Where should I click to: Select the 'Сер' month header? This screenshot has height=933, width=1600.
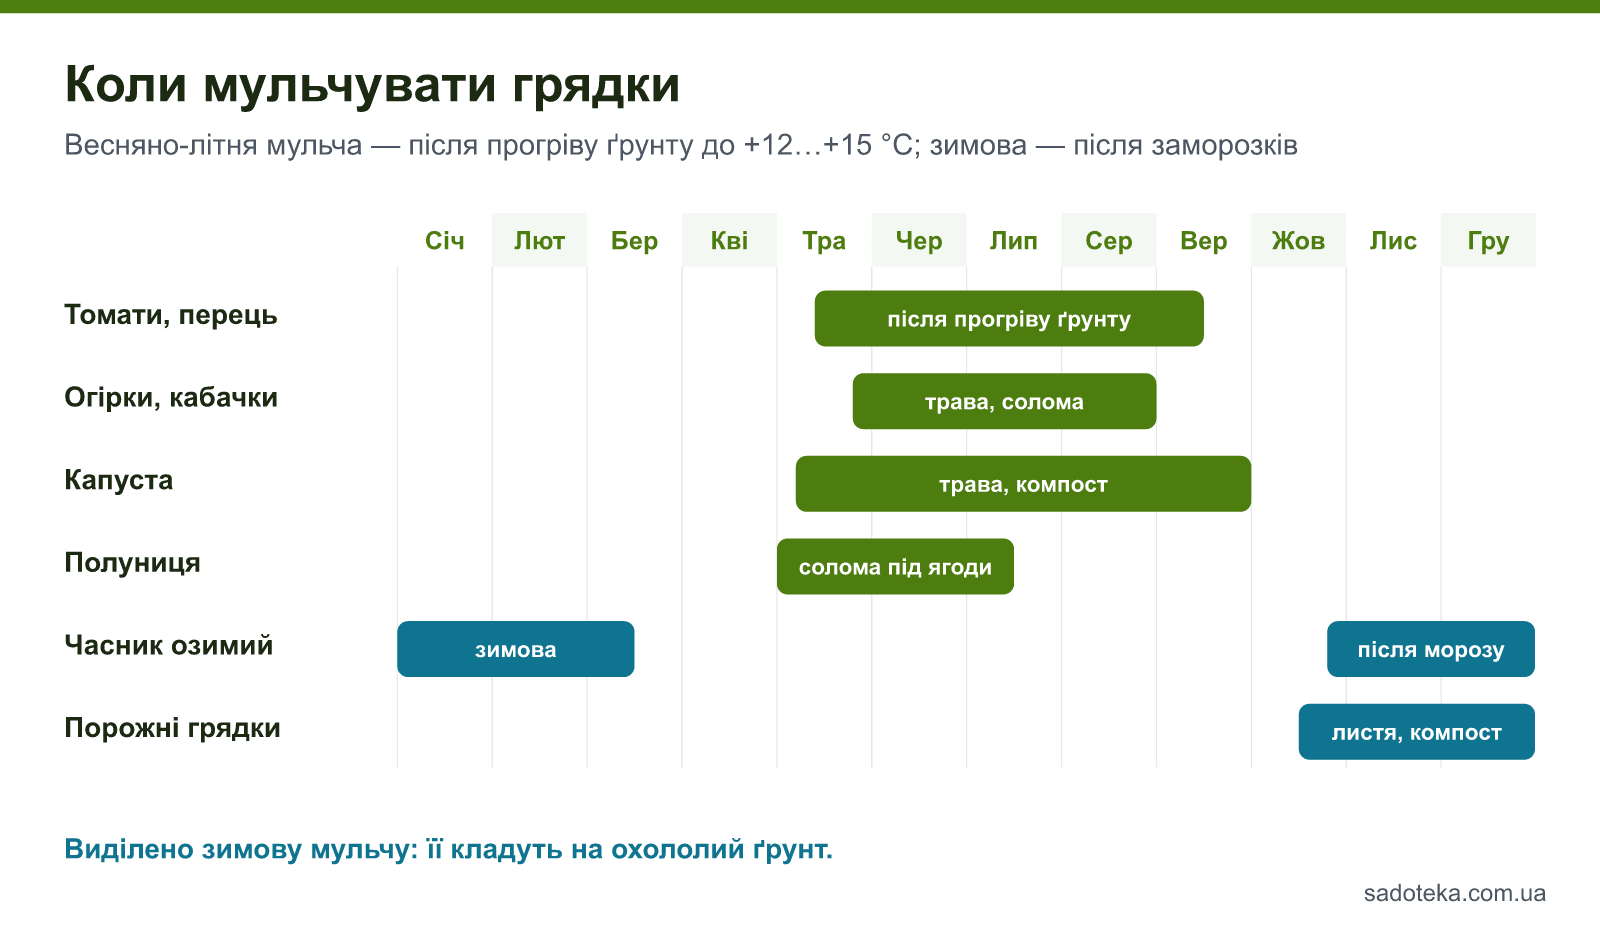click(1109, 240)
